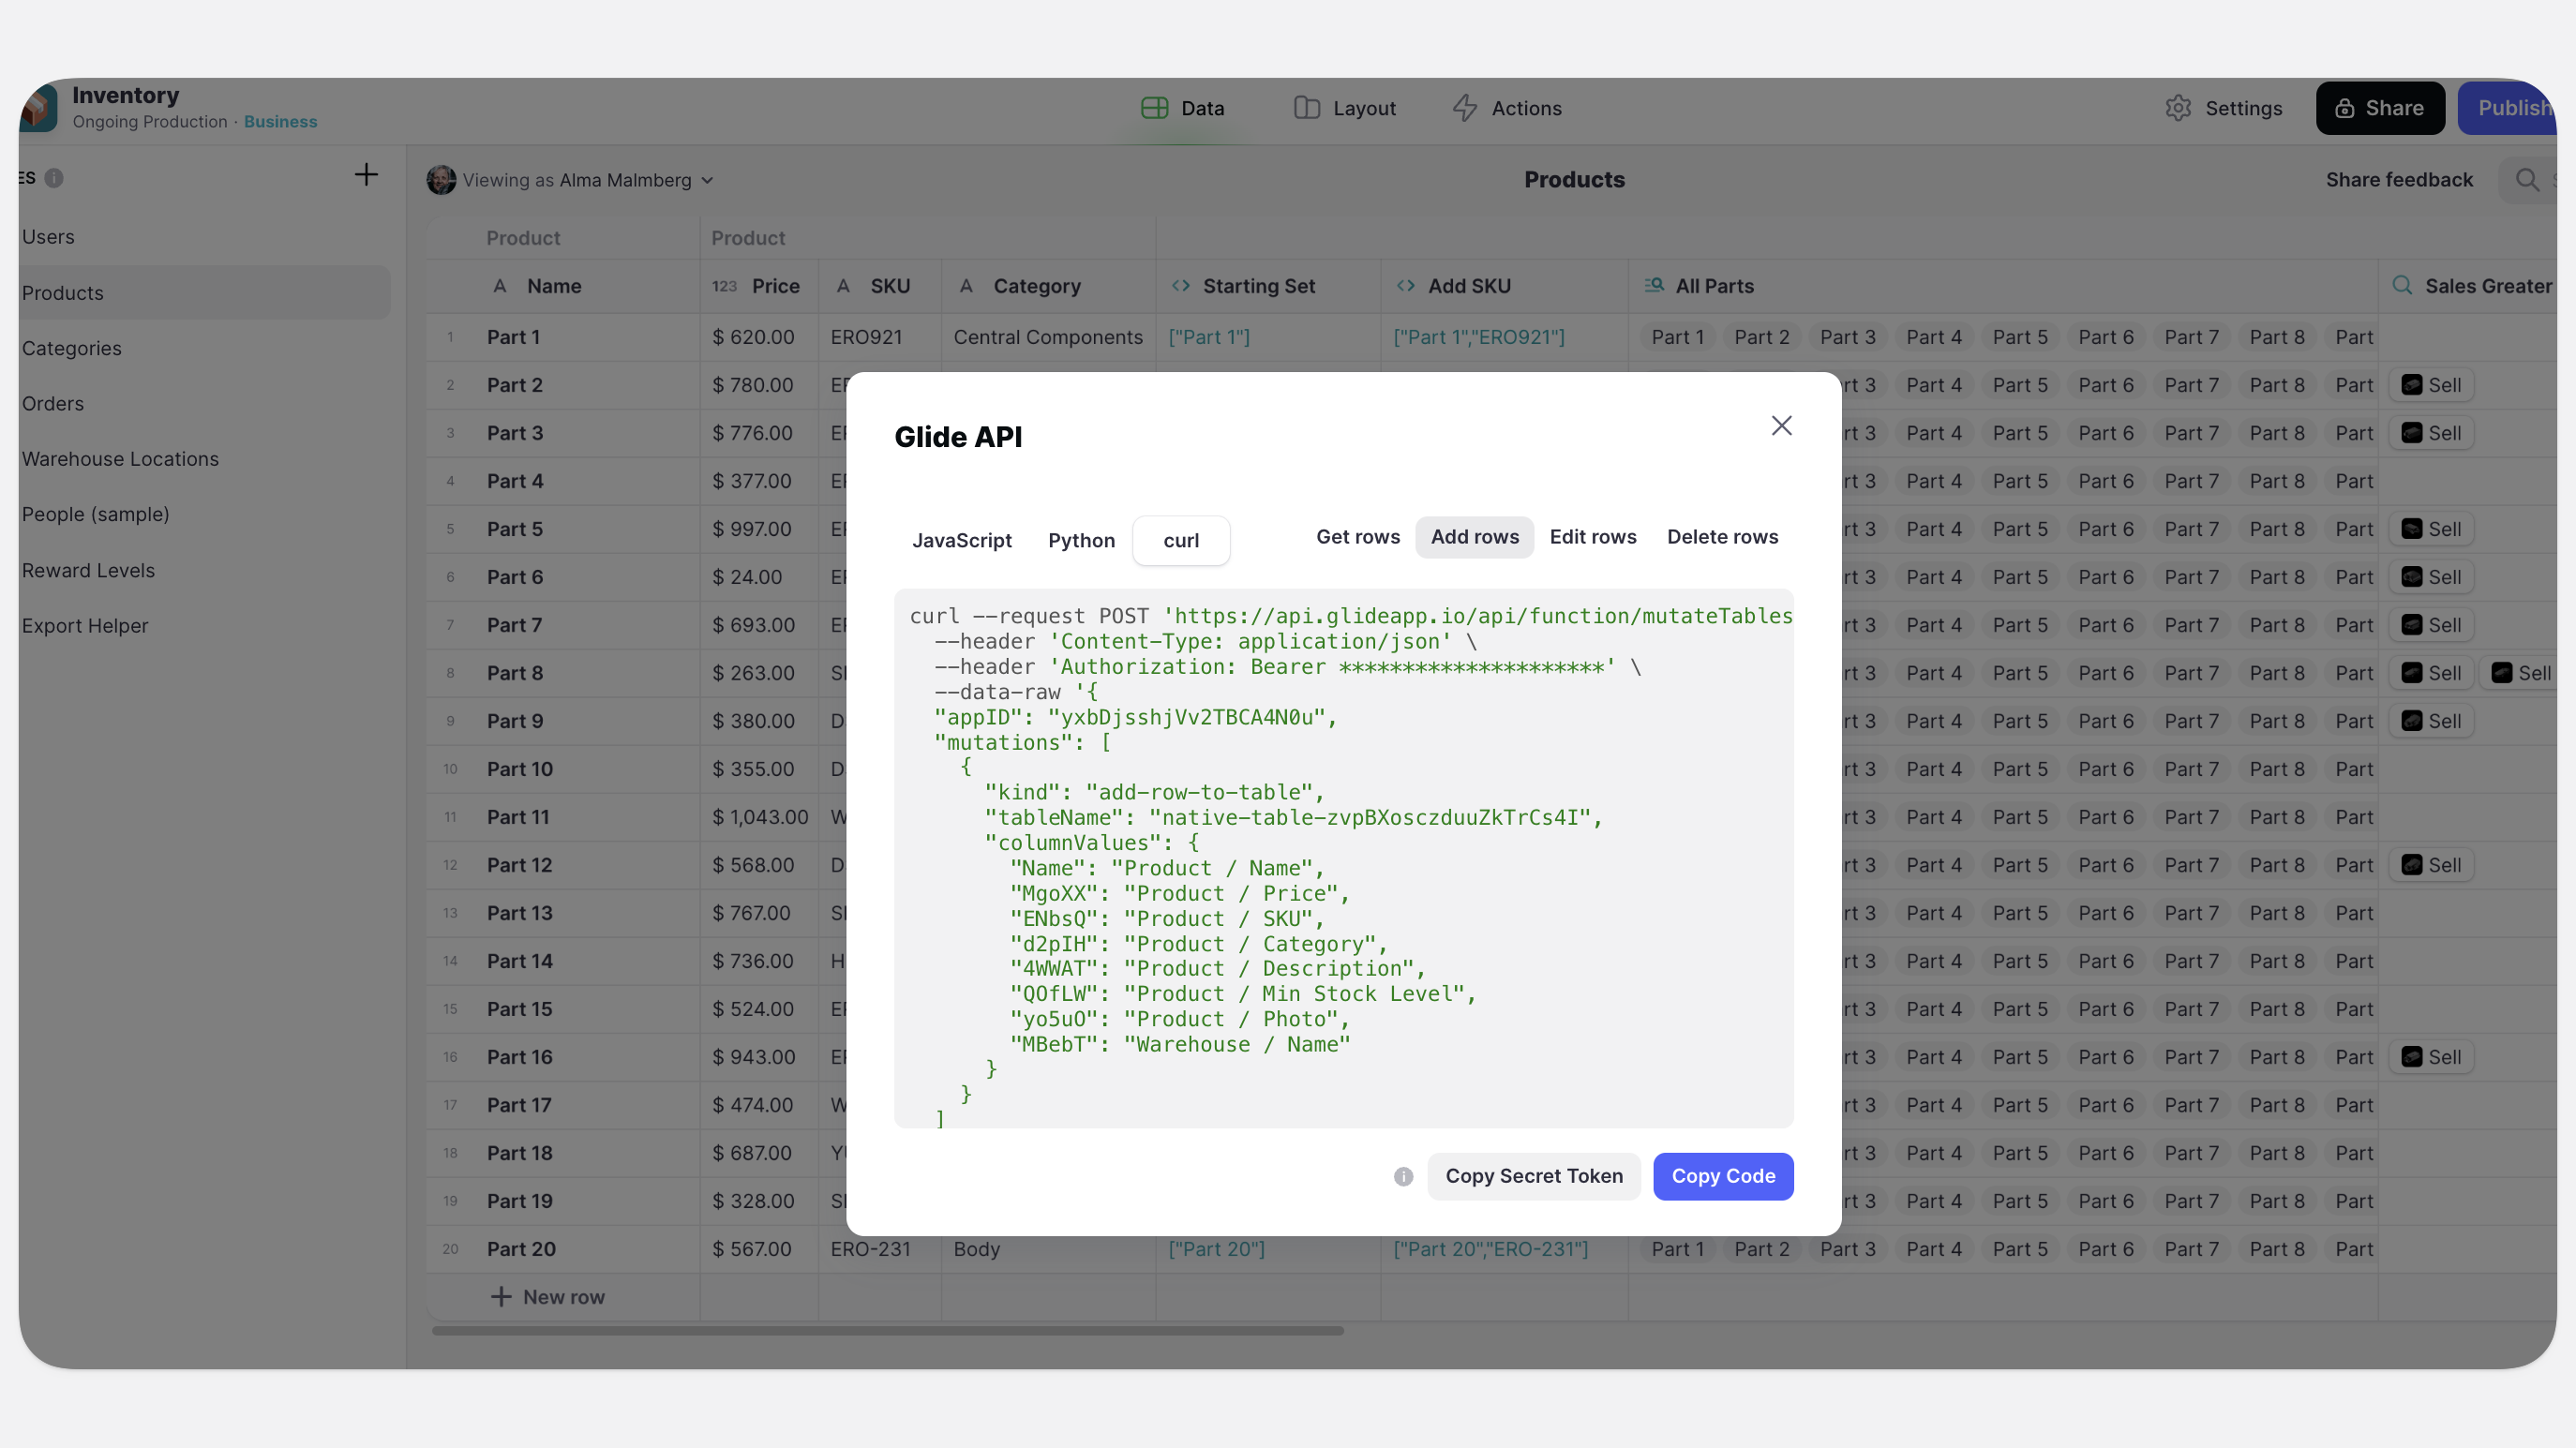Viewport: 2576px width, 1448px height.
Task: Click the search magnifier icon top right
Action: pos(2526,180)
